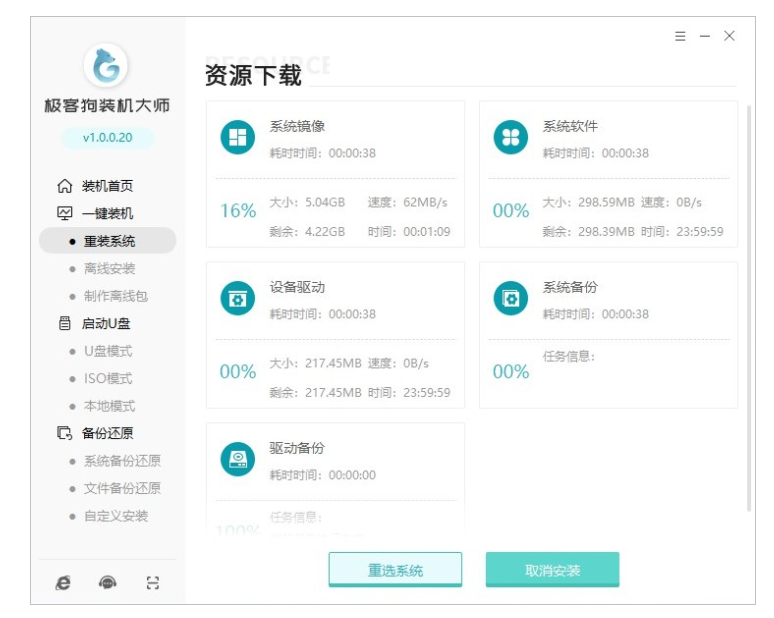The height and width of the screenshot is (618, 774).
Task: Click the 16% progress value of 系统镜像
Action: tap(238, 211)
